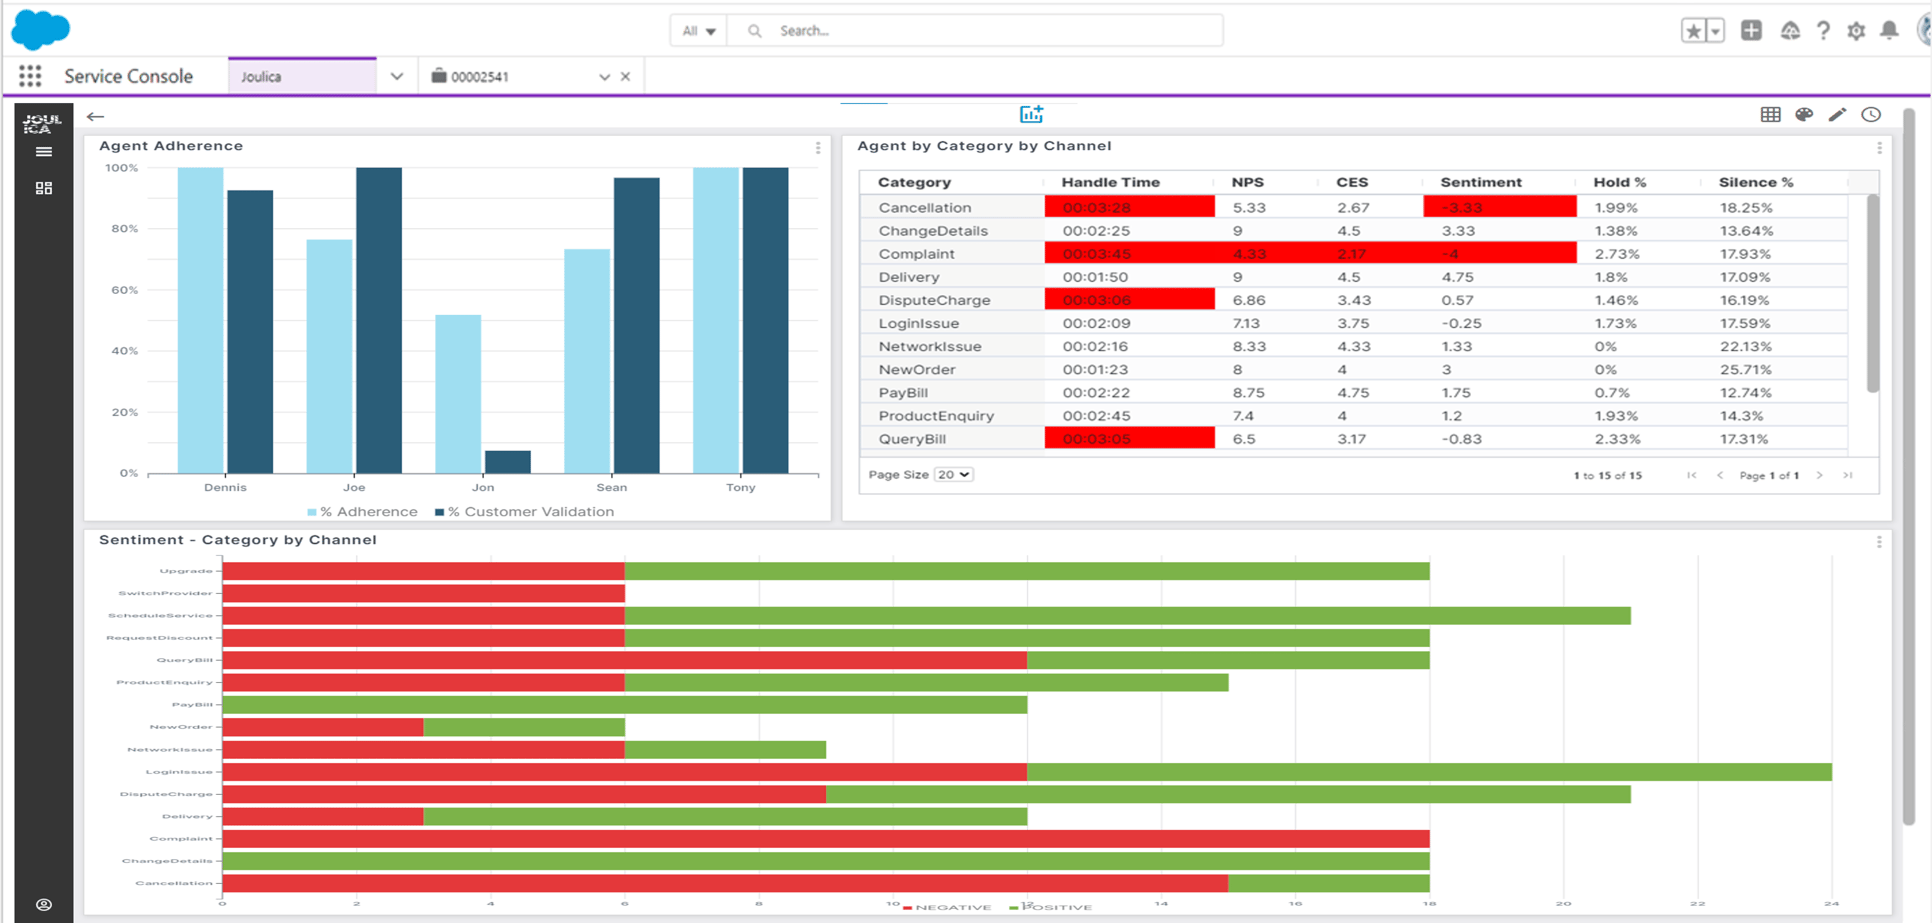Switch to table grid view icon
This screenshot has height=923, width=1932.
coord(1770,115)
